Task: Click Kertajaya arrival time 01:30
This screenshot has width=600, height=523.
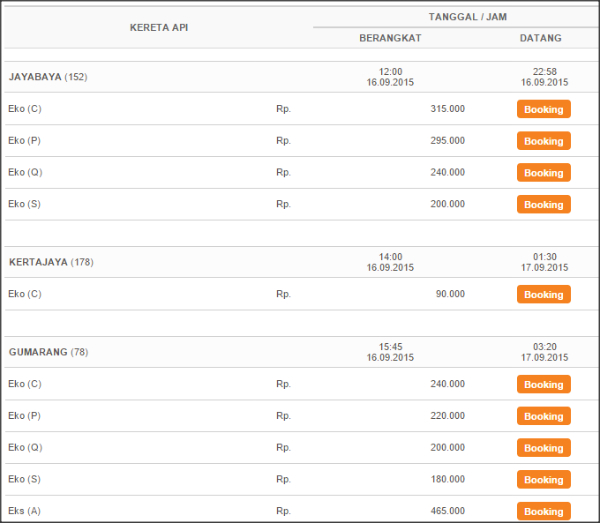Action: click(x=545, y=257)
